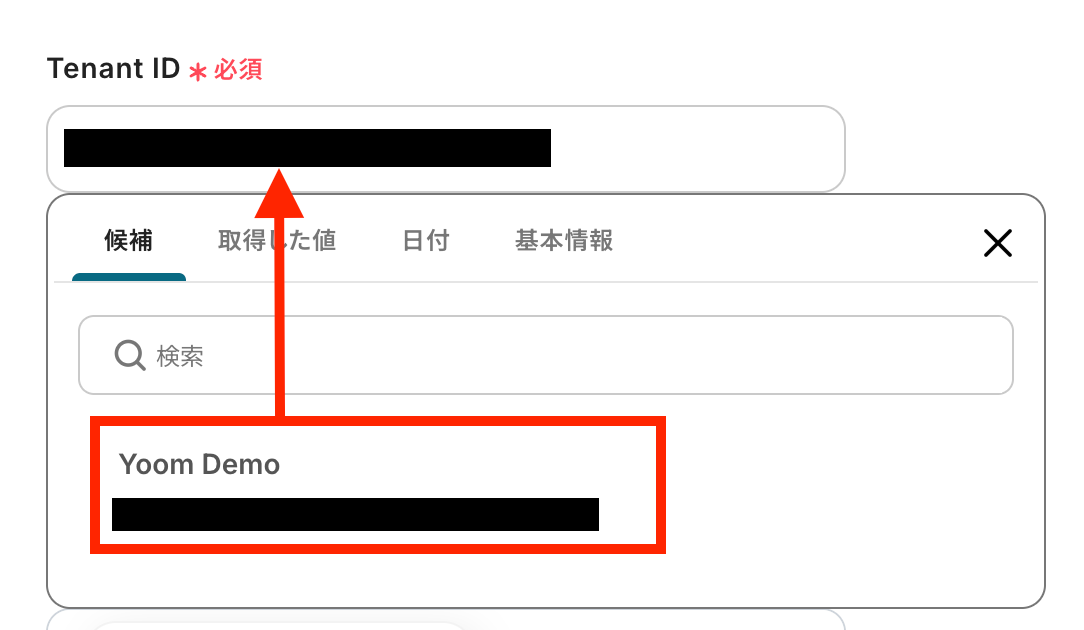Click the Yoom Demo title text
Screen dimensions: 1084x630
coord(199,465)
